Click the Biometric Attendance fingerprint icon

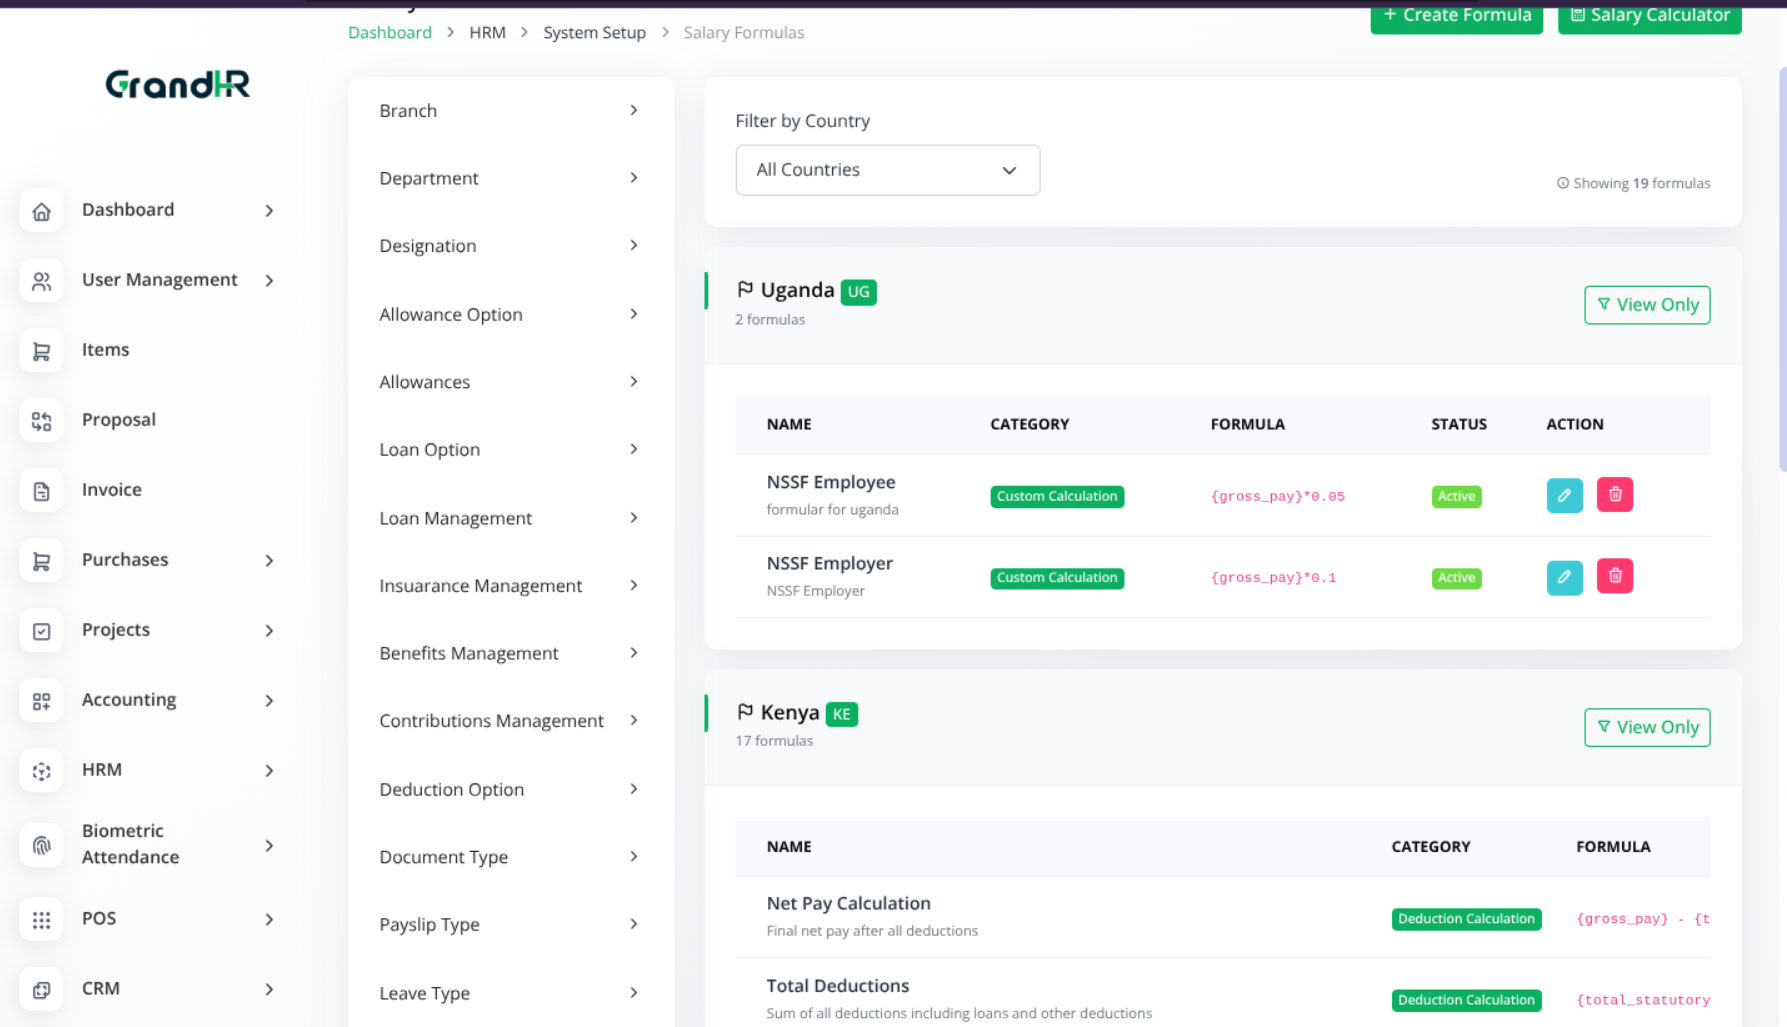[x=41, y=844]
